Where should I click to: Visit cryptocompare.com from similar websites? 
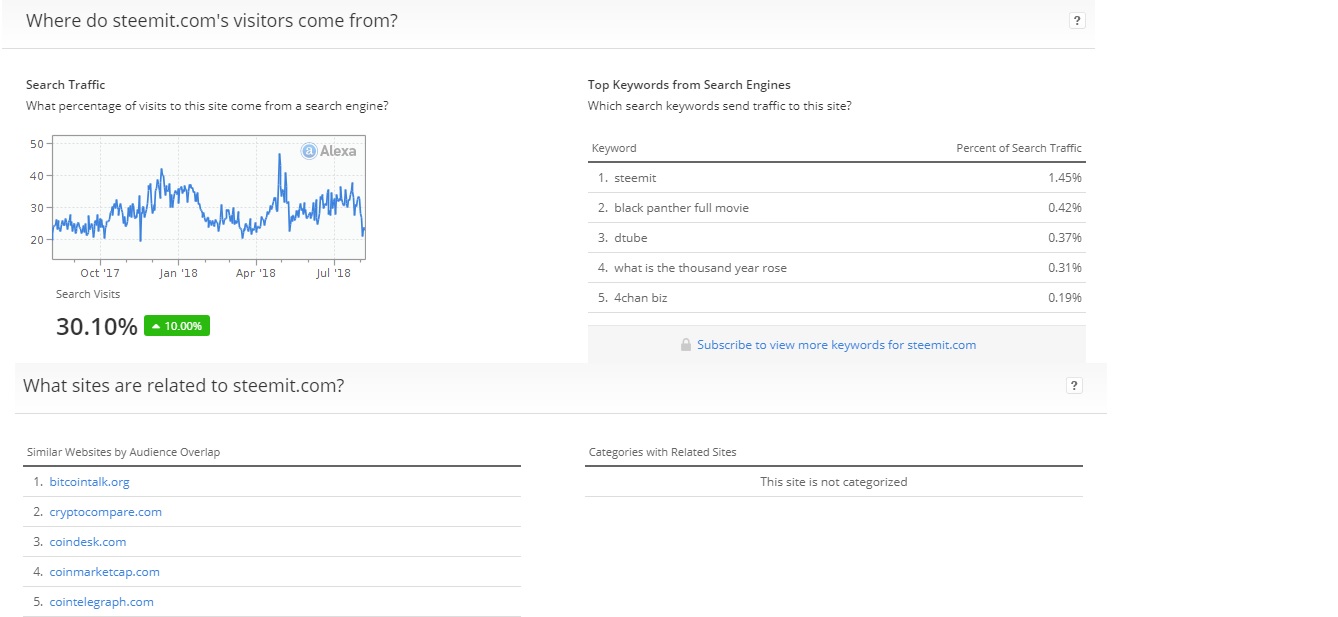[x=105, y=512]
